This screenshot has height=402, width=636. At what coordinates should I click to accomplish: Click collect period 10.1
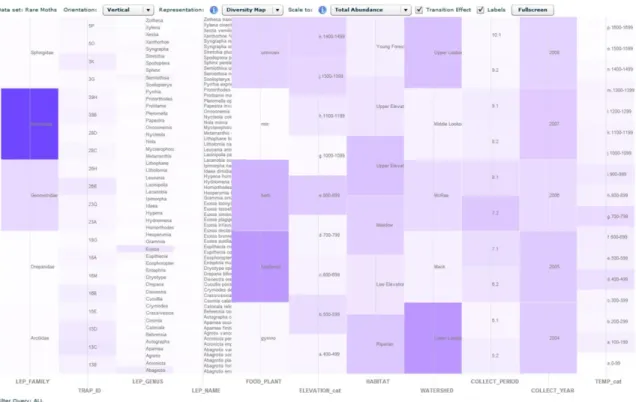496,35
